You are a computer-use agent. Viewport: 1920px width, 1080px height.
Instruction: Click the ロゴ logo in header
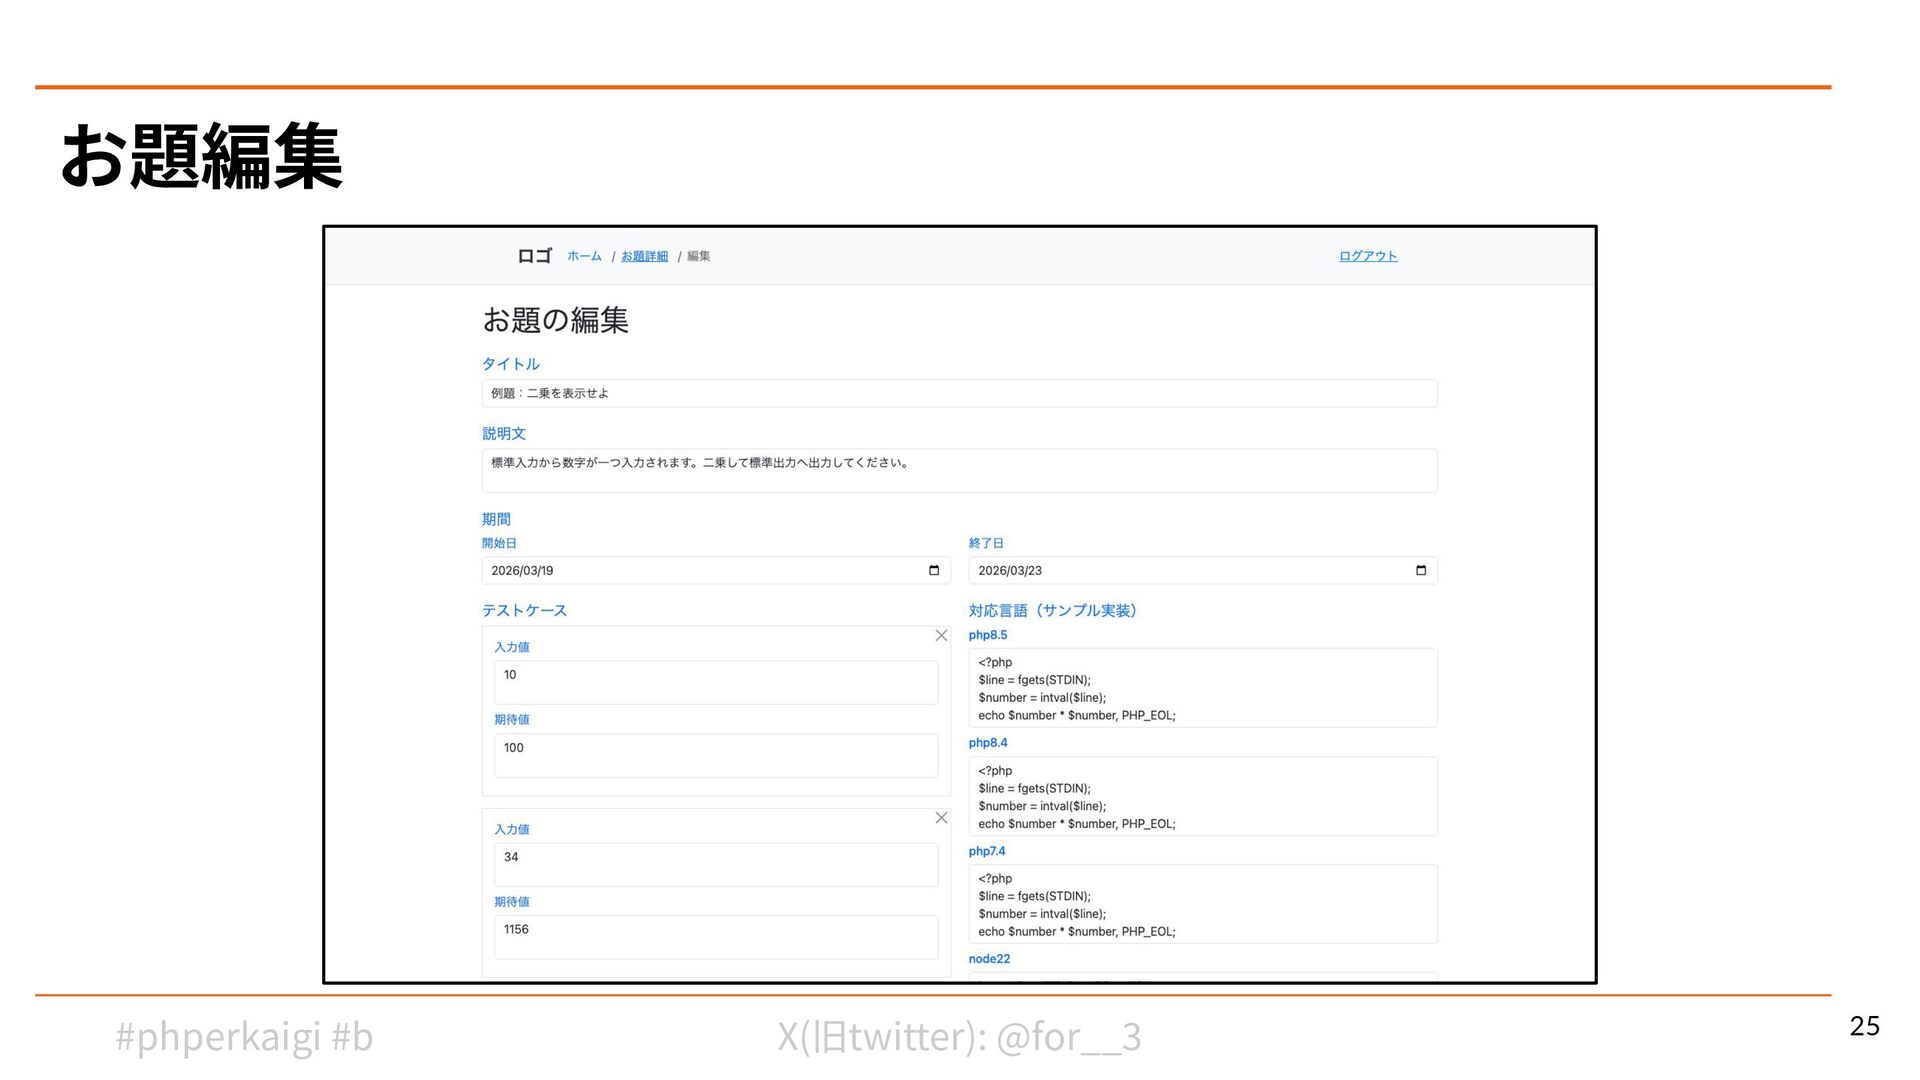(x=534, y=256)
